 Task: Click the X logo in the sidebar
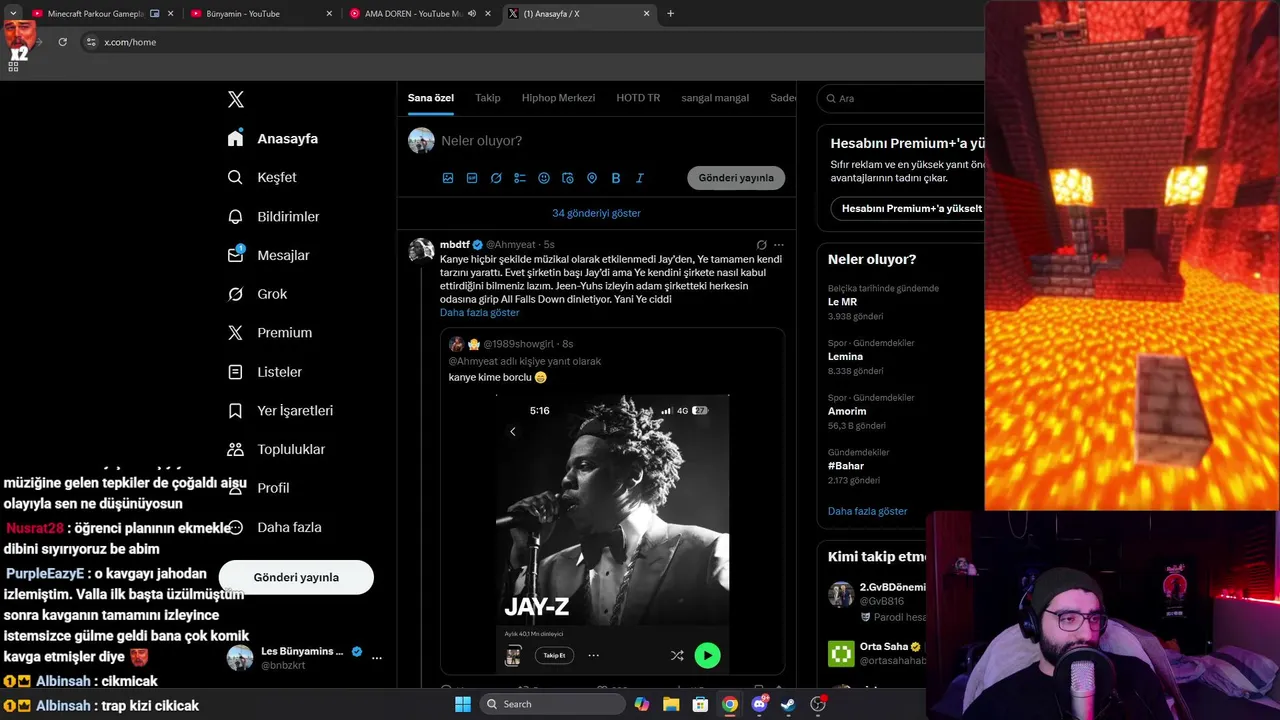(236, 99)
